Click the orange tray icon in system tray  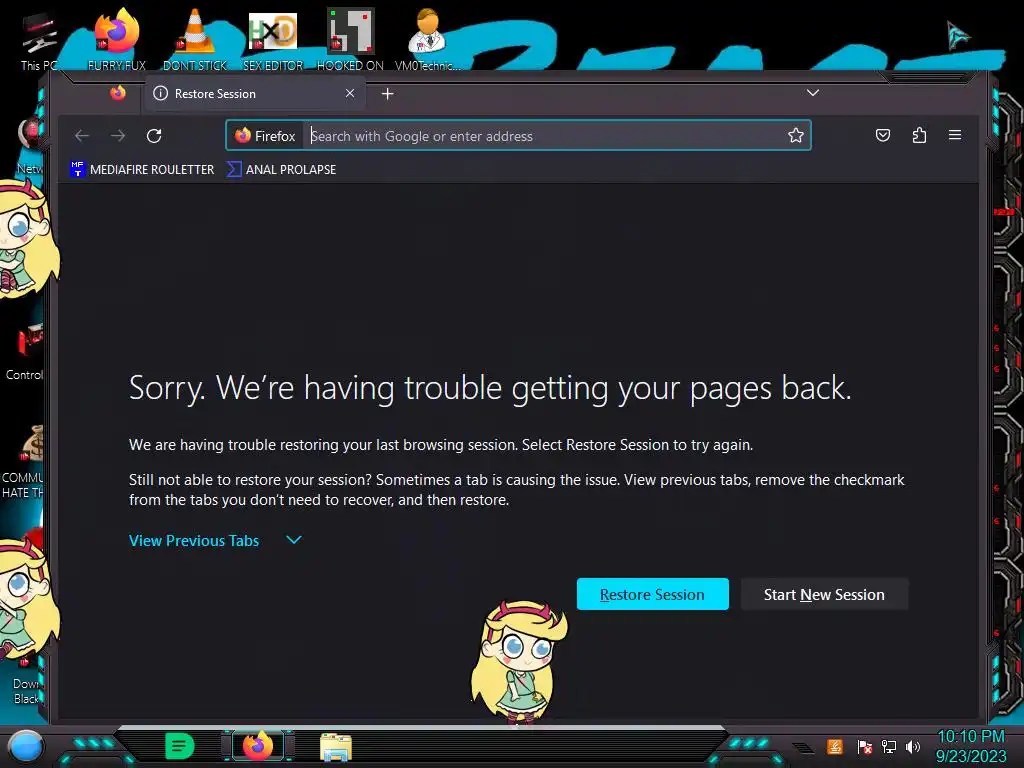(835, 746)
